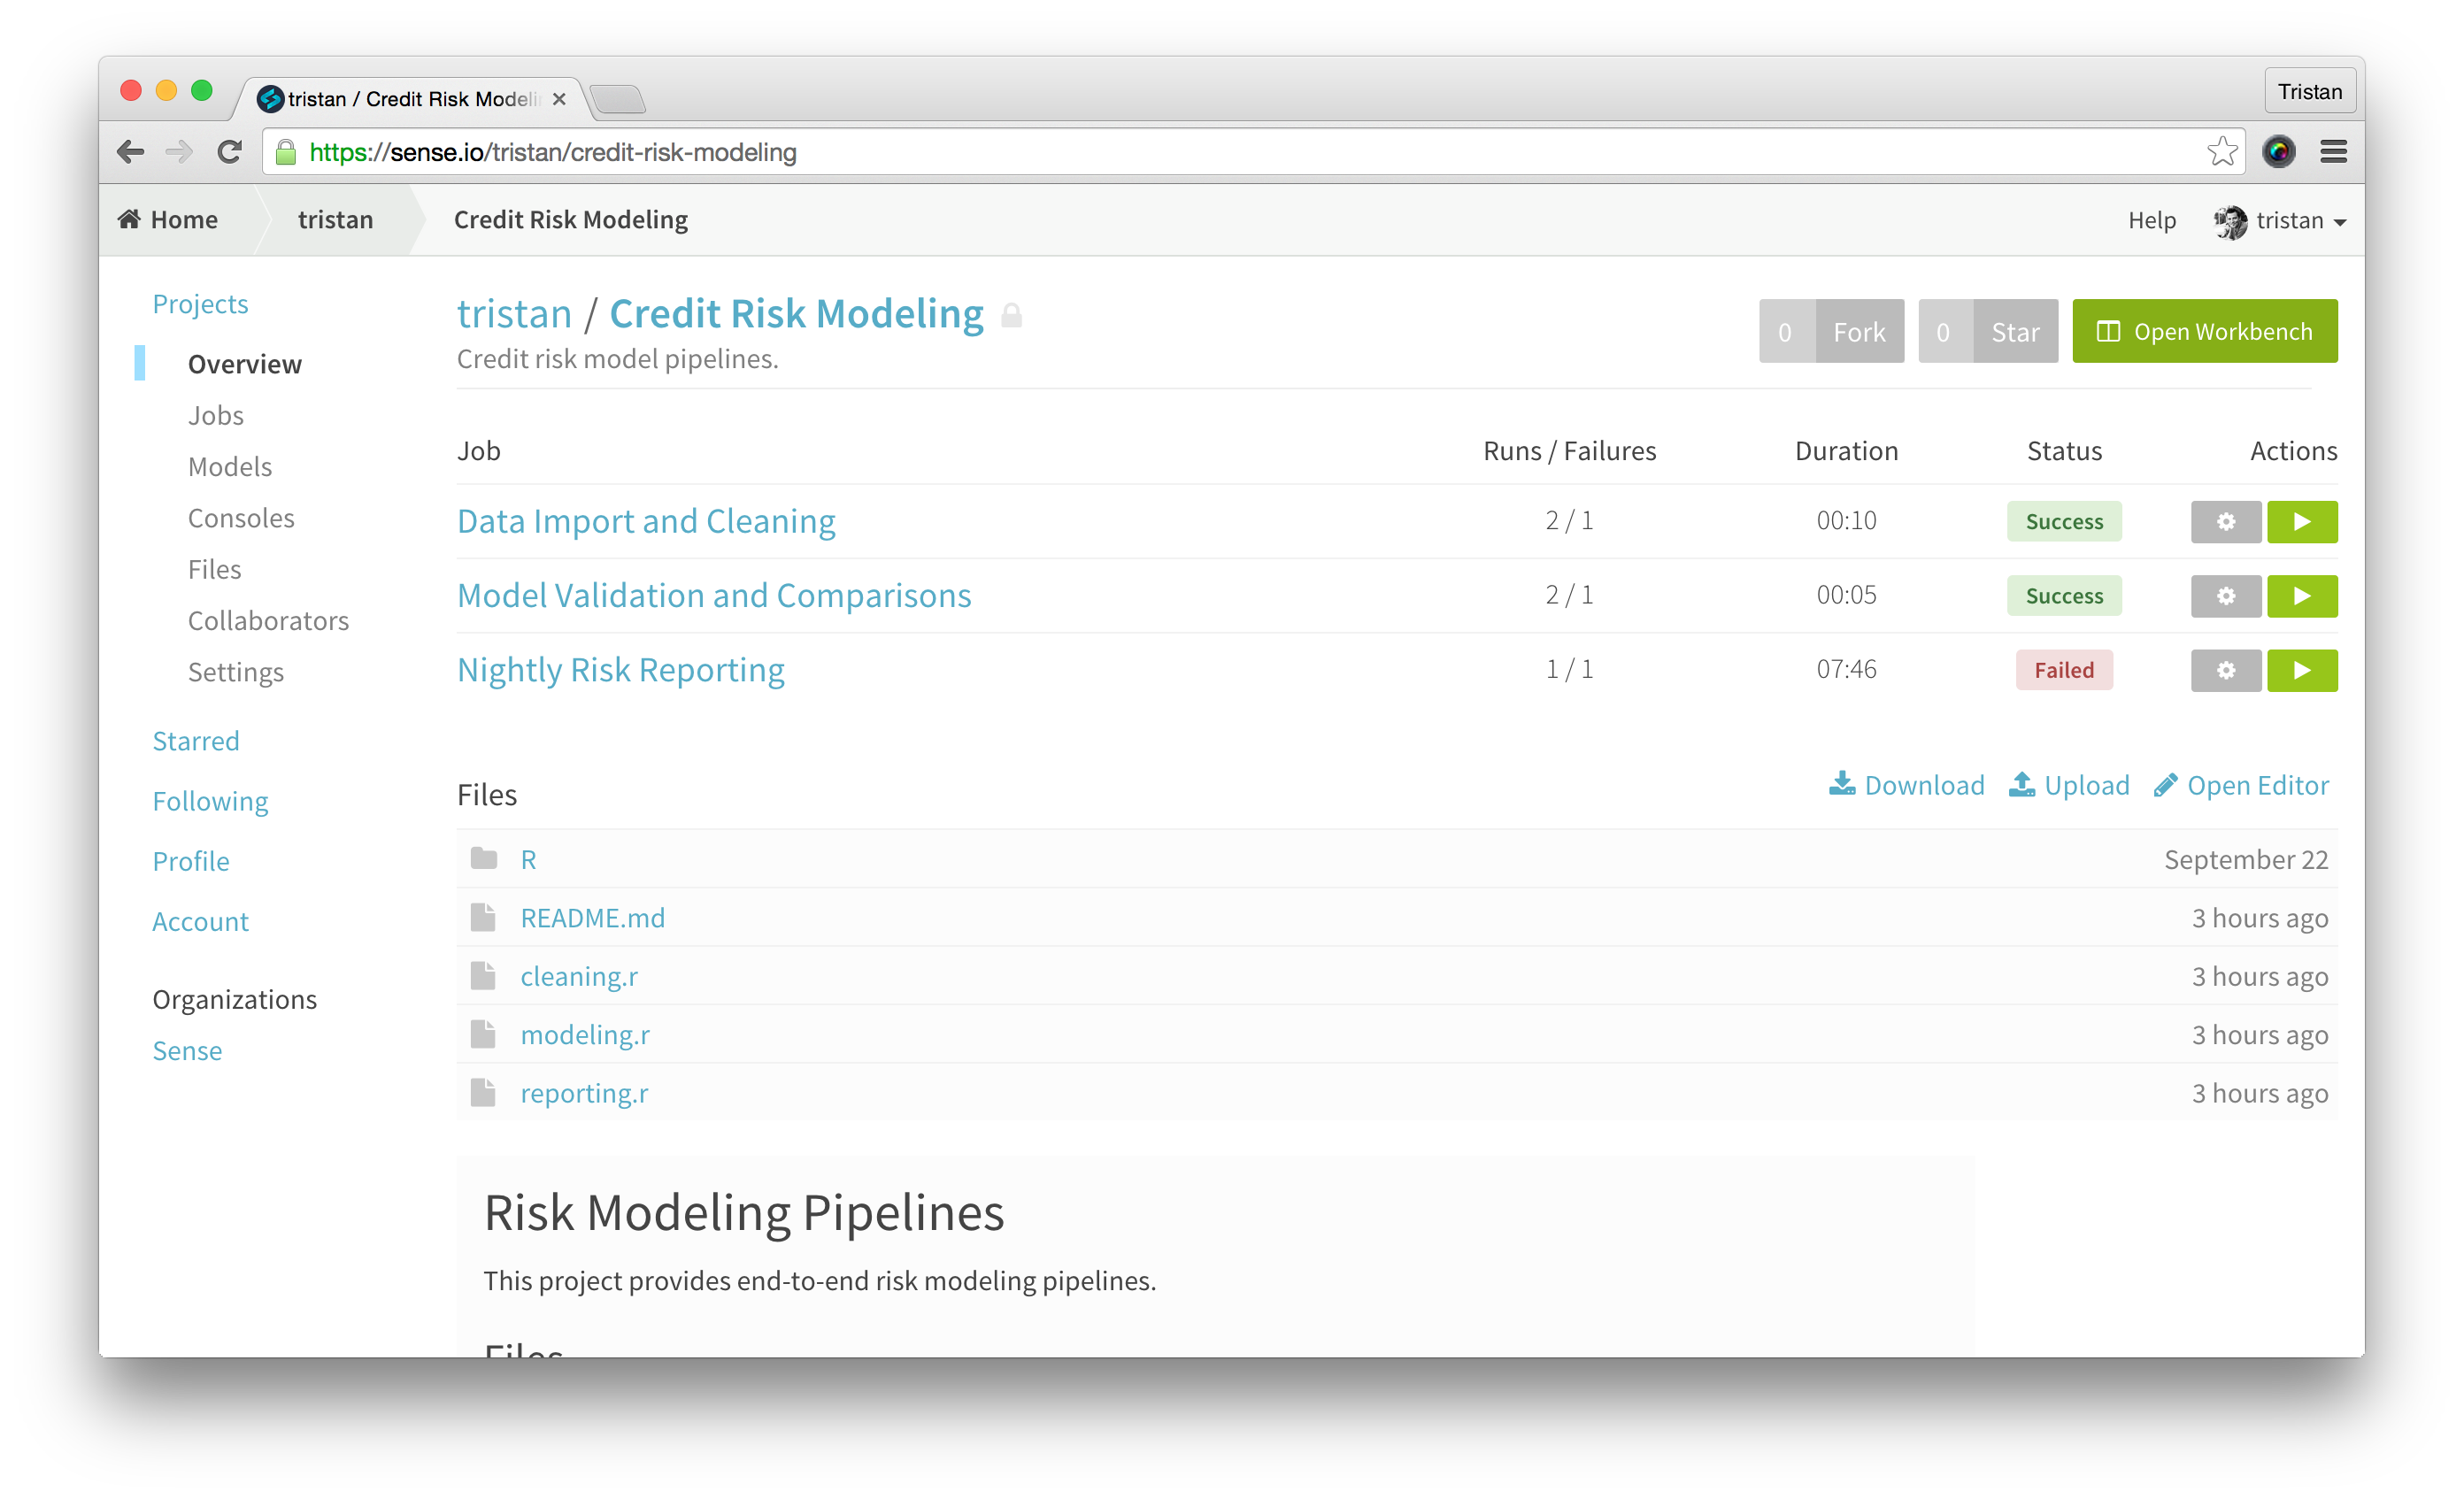This screenshot has height=1499, width=2464.
Task: Click the README.md file icon
Action: coord(483,917)
